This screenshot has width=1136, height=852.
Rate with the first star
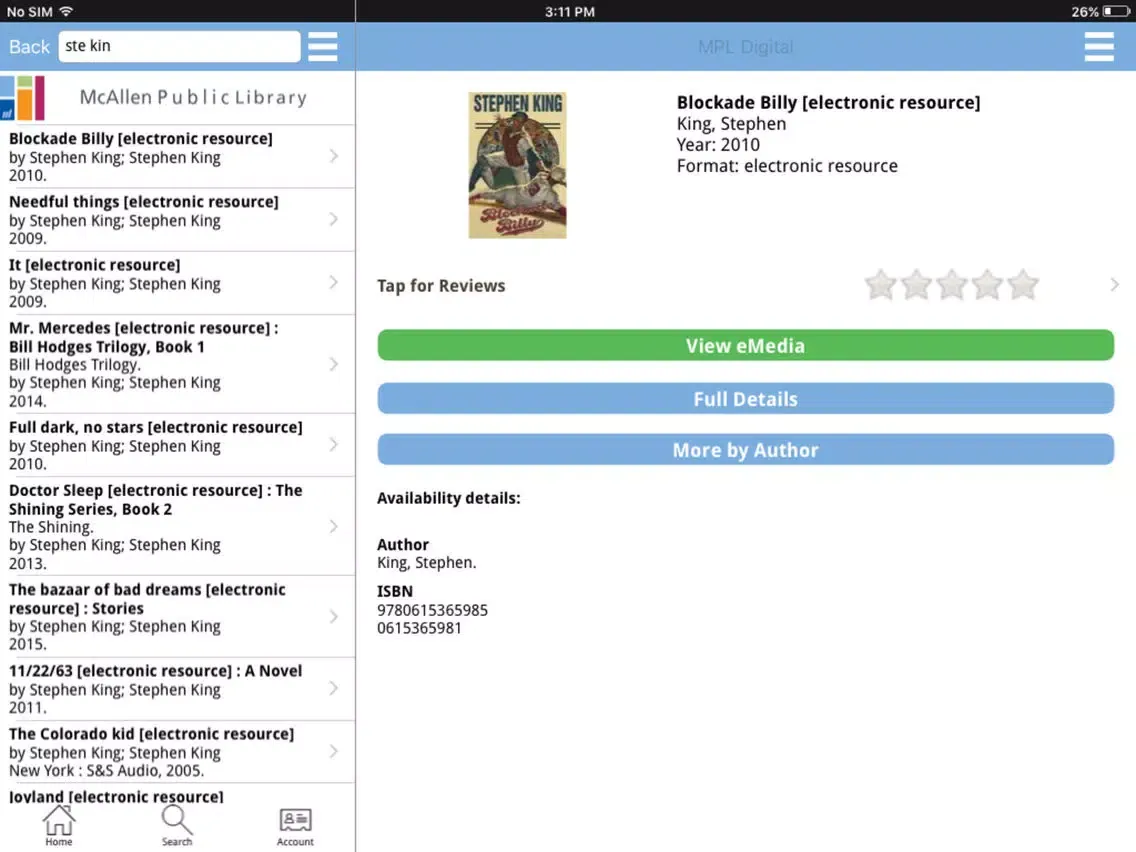[880, 285]
